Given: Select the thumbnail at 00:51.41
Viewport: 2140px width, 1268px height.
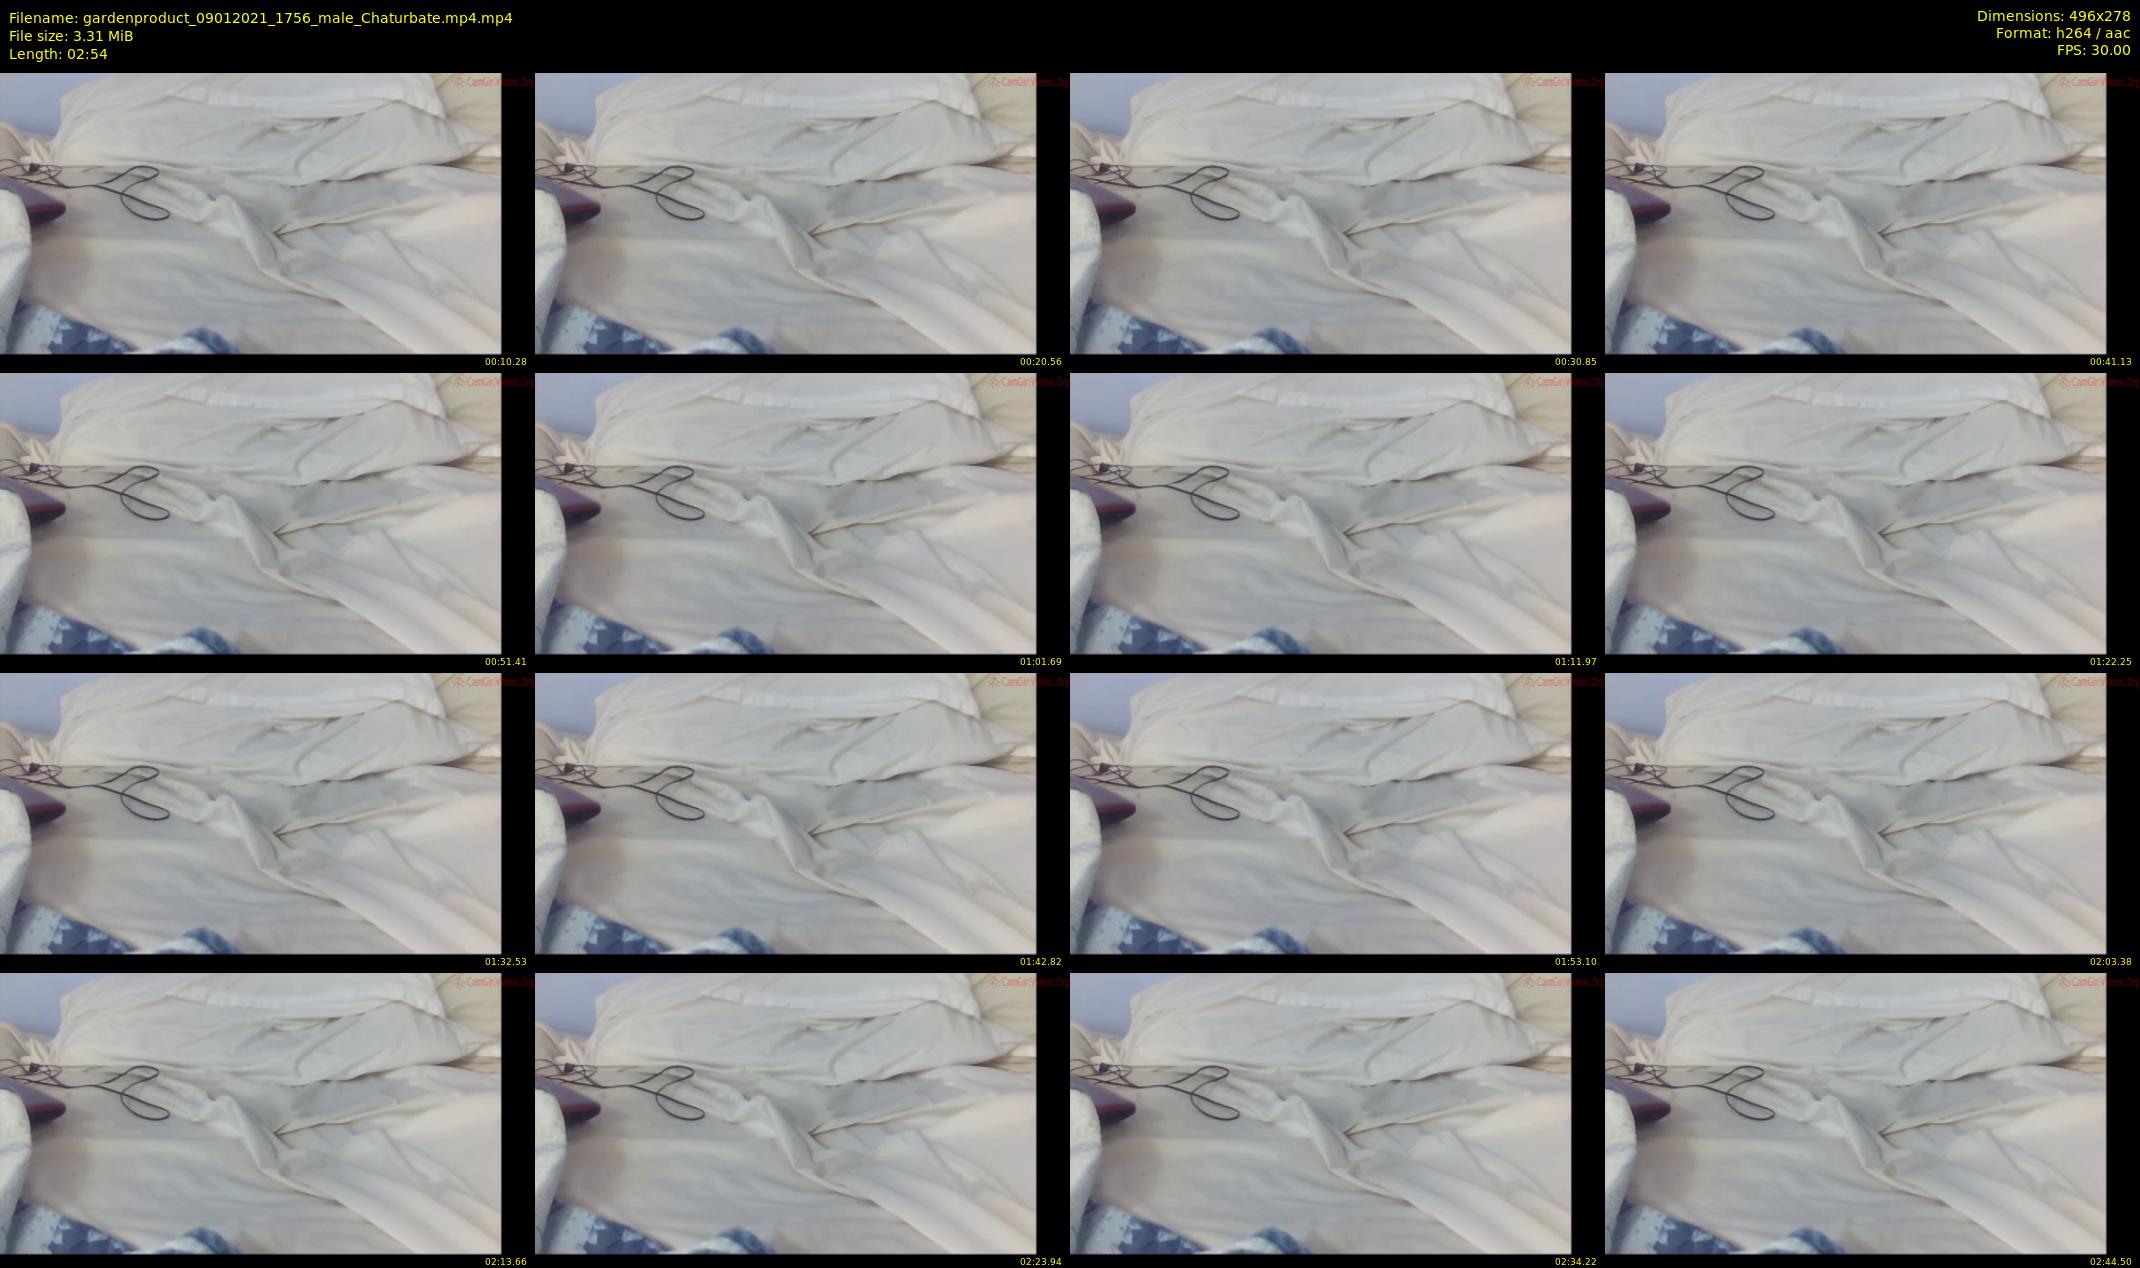Looking at the screenshot, I should [x=250, y=513].
